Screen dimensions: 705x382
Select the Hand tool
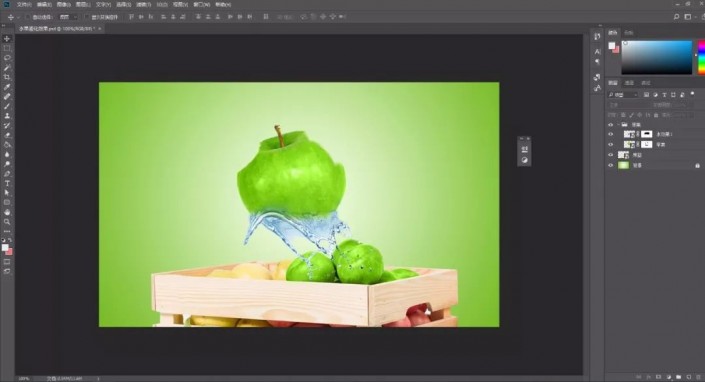coord(7,212)
